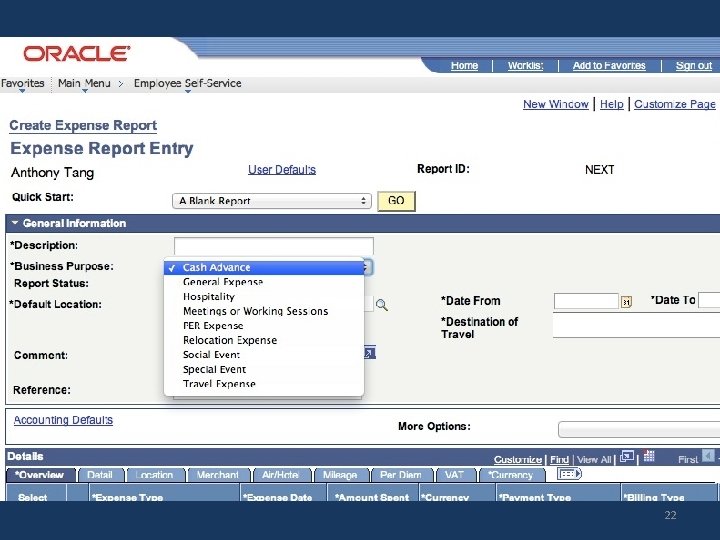Switch to the Detail tab

pyautogui.click(x=100, y=475)
